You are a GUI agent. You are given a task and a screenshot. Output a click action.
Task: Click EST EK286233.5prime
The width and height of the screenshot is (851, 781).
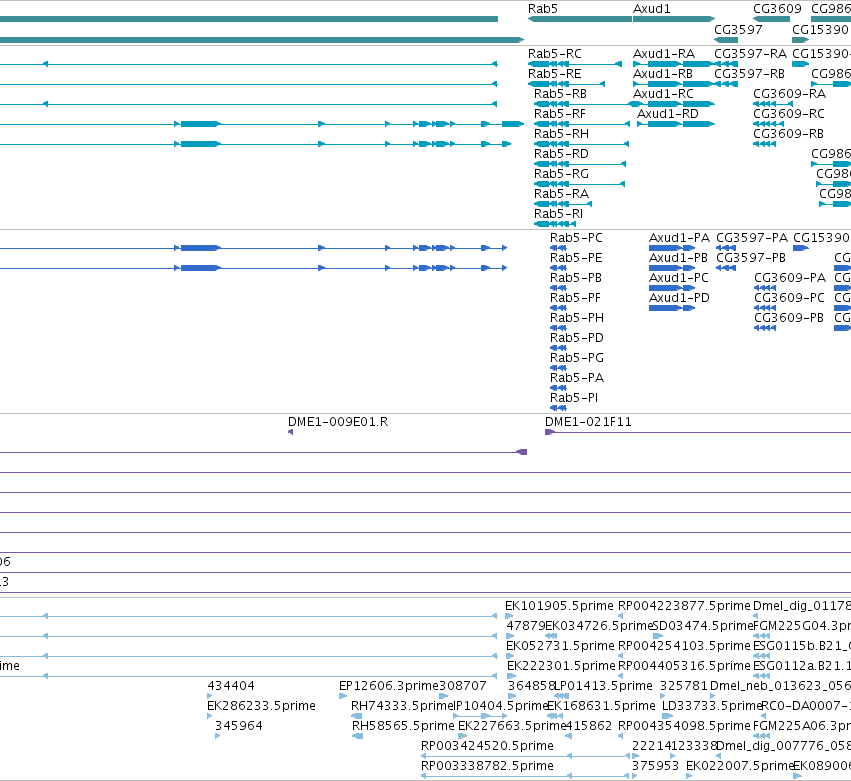pos(261,706)
